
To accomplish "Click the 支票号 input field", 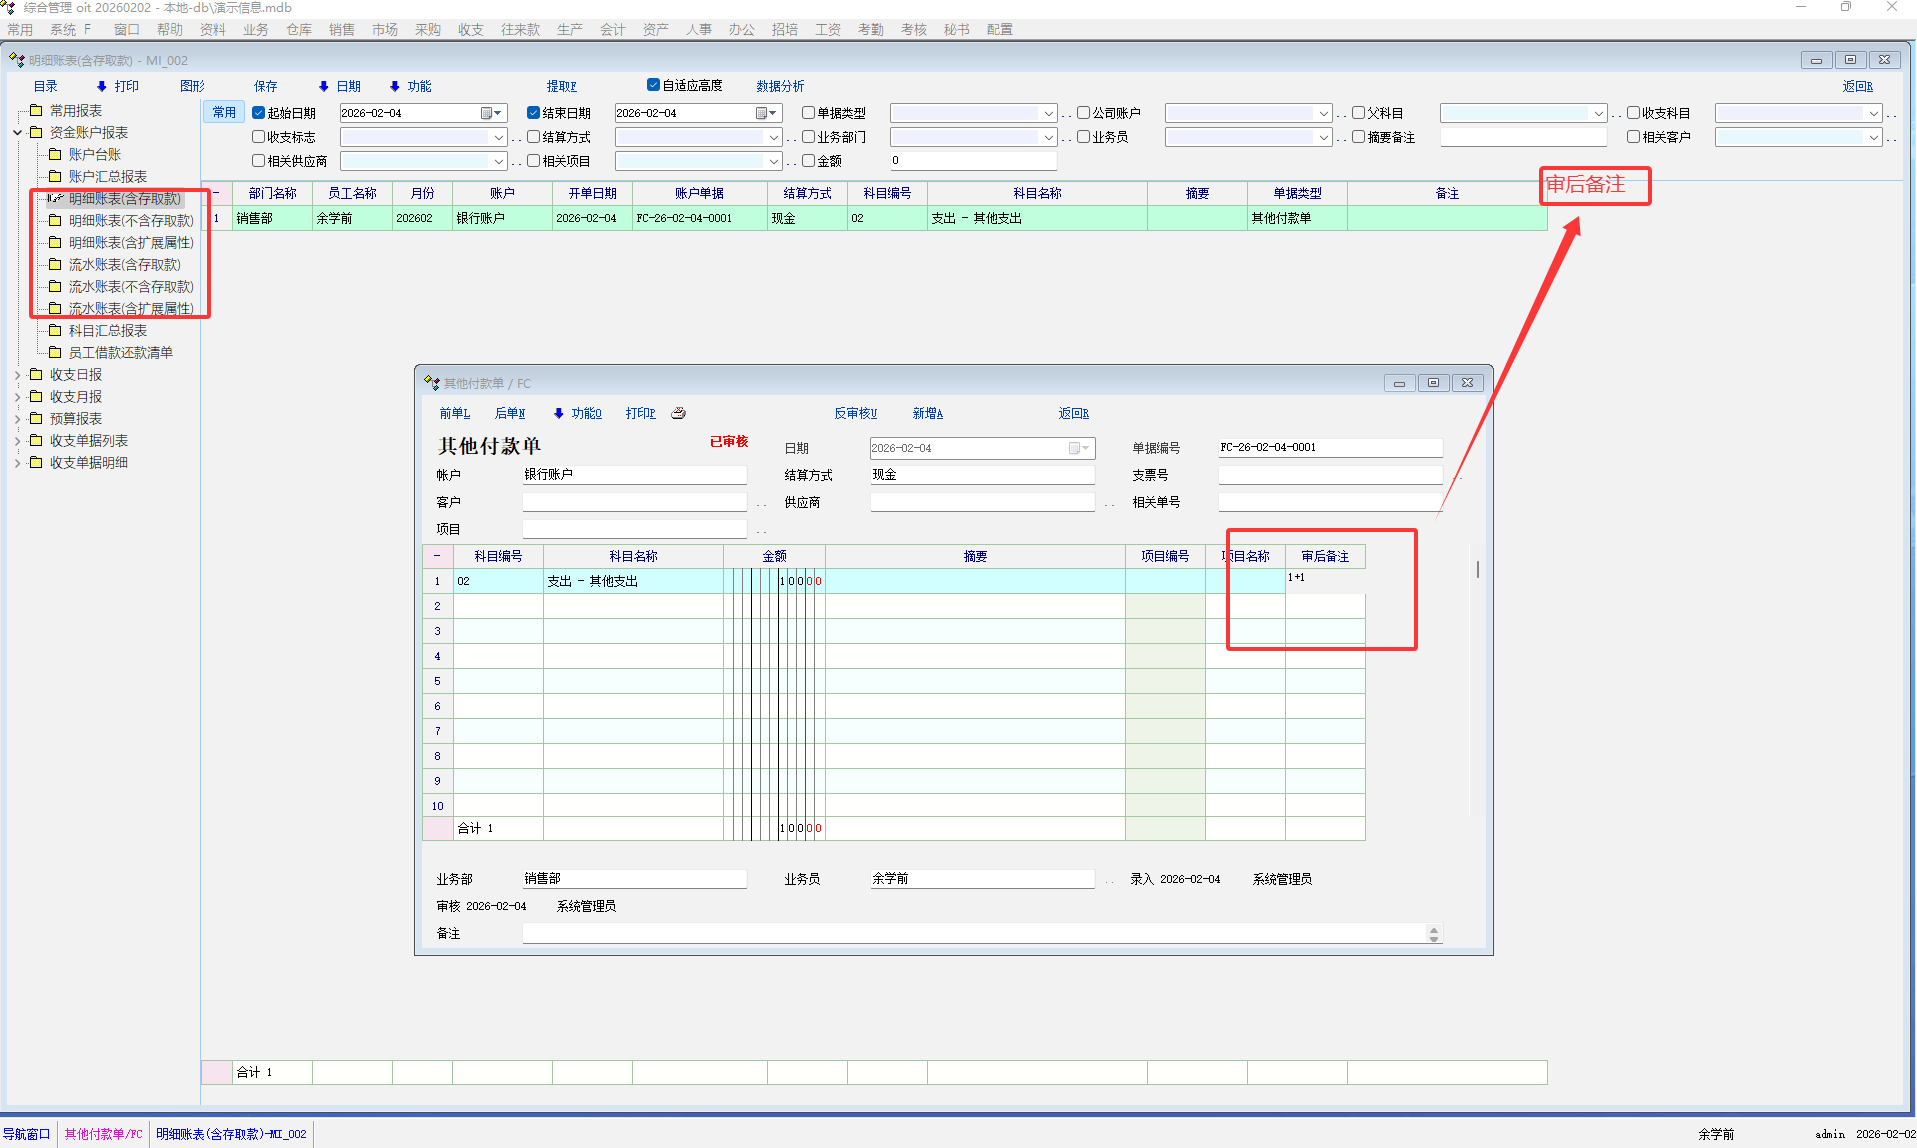I will [1329, 475].
